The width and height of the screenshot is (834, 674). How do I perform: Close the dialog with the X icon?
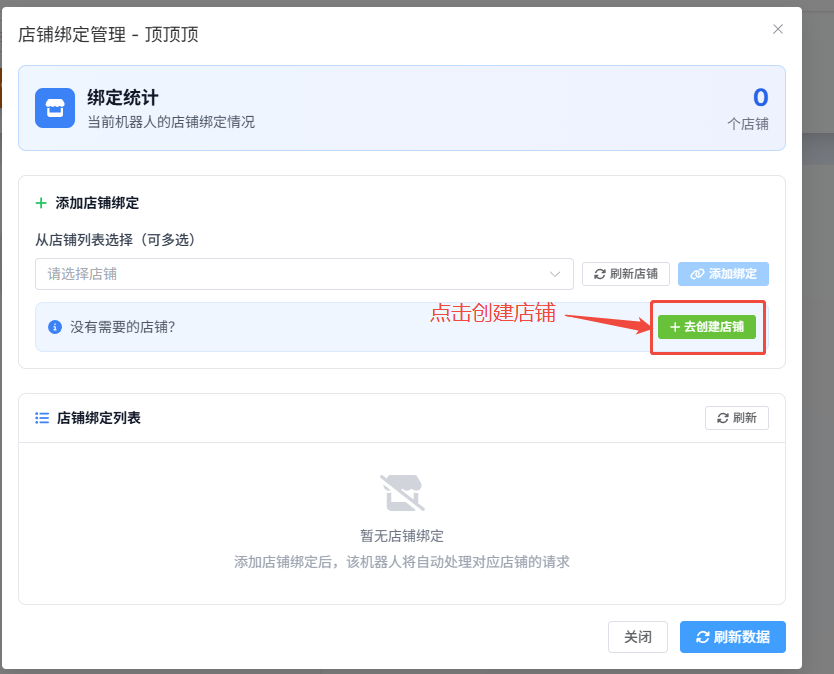click(777, 30)
